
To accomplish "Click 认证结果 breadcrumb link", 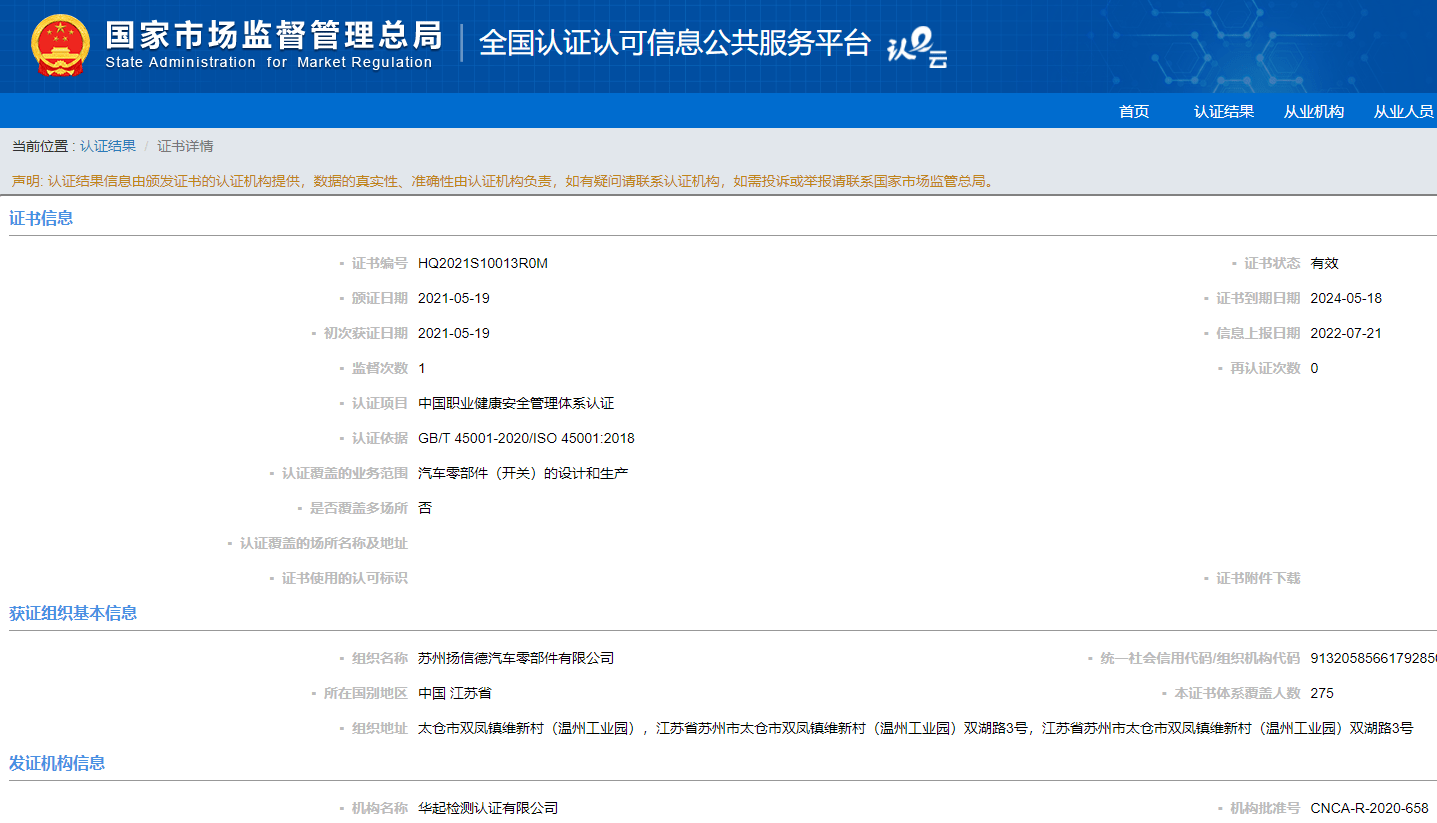I will (108, 146).
